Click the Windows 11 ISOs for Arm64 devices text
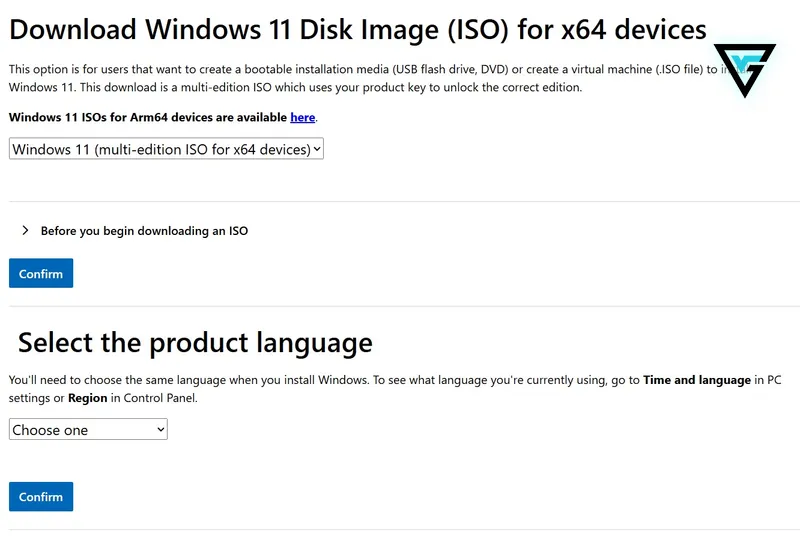The height and width of the screenshot is (536, 800). (x=148, y=117)
